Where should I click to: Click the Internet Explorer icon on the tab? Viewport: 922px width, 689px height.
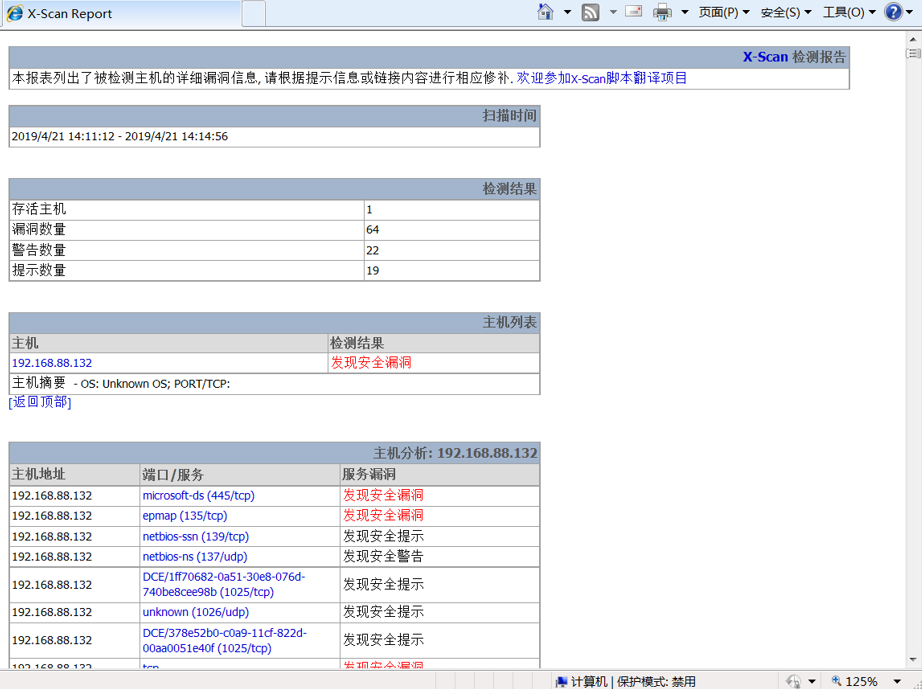pyautogui.click(x=15, y=14)
